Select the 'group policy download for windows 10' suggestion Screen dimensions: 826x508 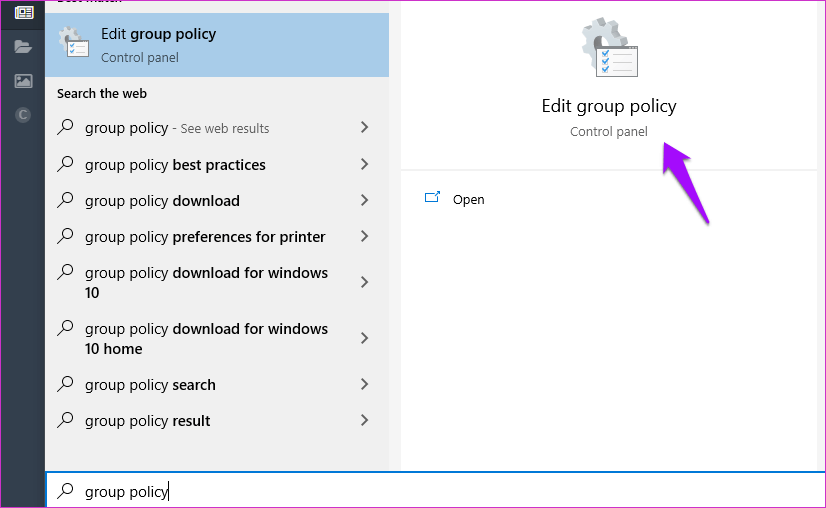pyautogui.click(x=206, y=283)
